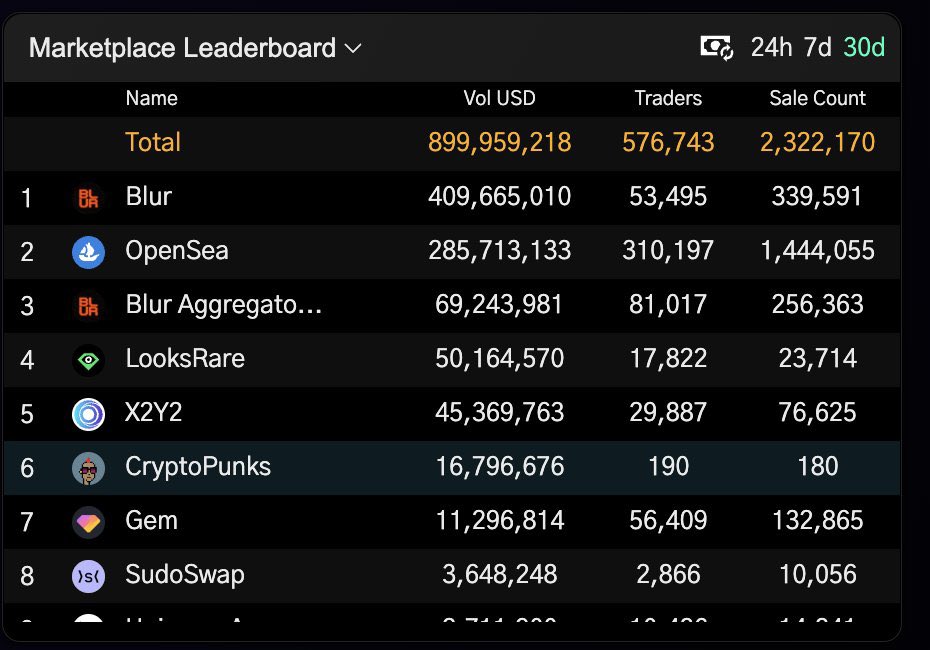Click OpenSea traders value 310,197
The image size is (930, 650).
coord(668,250)
